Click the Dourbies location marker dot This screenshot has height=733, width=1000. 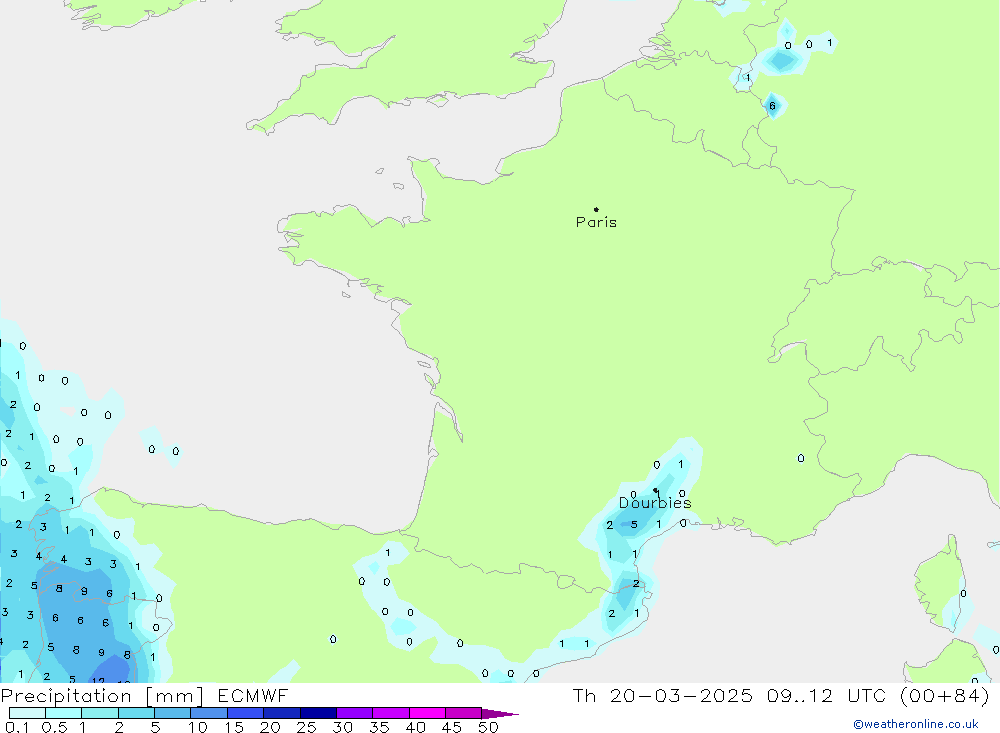coord(656,490)
